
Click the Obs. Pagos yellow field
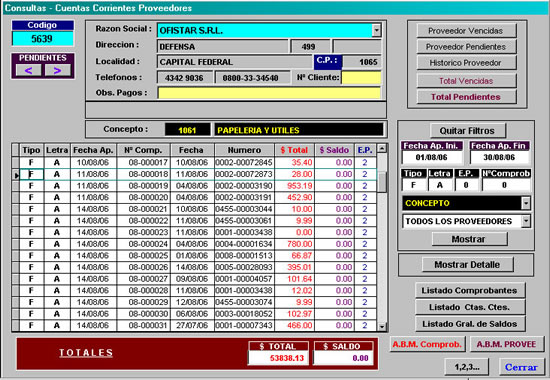[269, 93]
